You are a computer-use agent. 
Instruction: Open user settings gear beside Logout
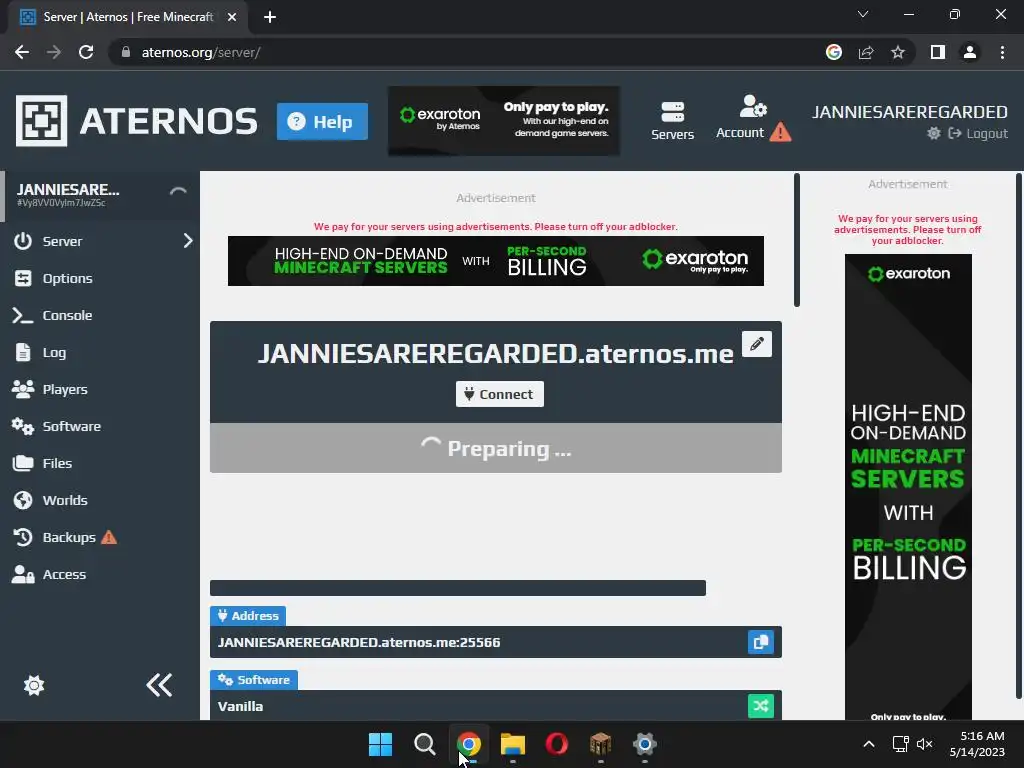click(934, 133)
